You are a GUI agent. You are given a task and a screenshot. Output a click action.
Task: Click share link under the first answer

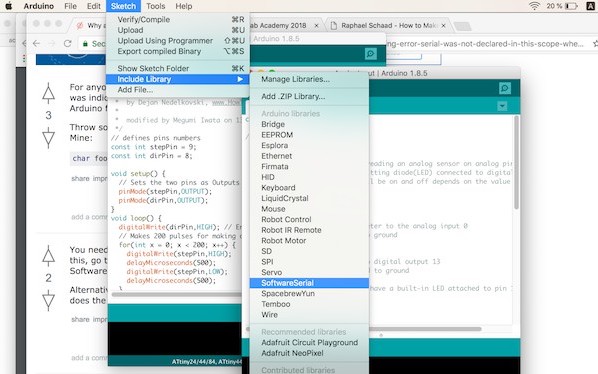(80, 178)
